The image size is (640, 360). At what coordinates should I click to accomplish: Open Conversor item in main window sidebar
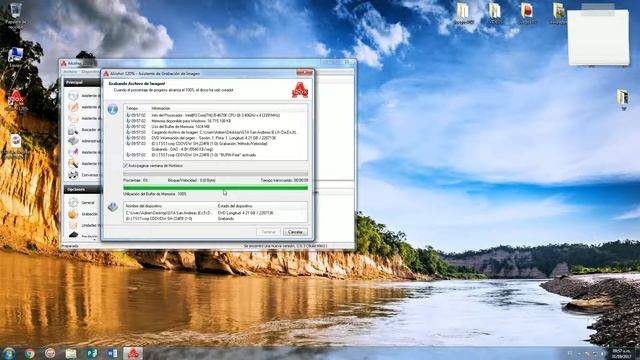point(84,175)
